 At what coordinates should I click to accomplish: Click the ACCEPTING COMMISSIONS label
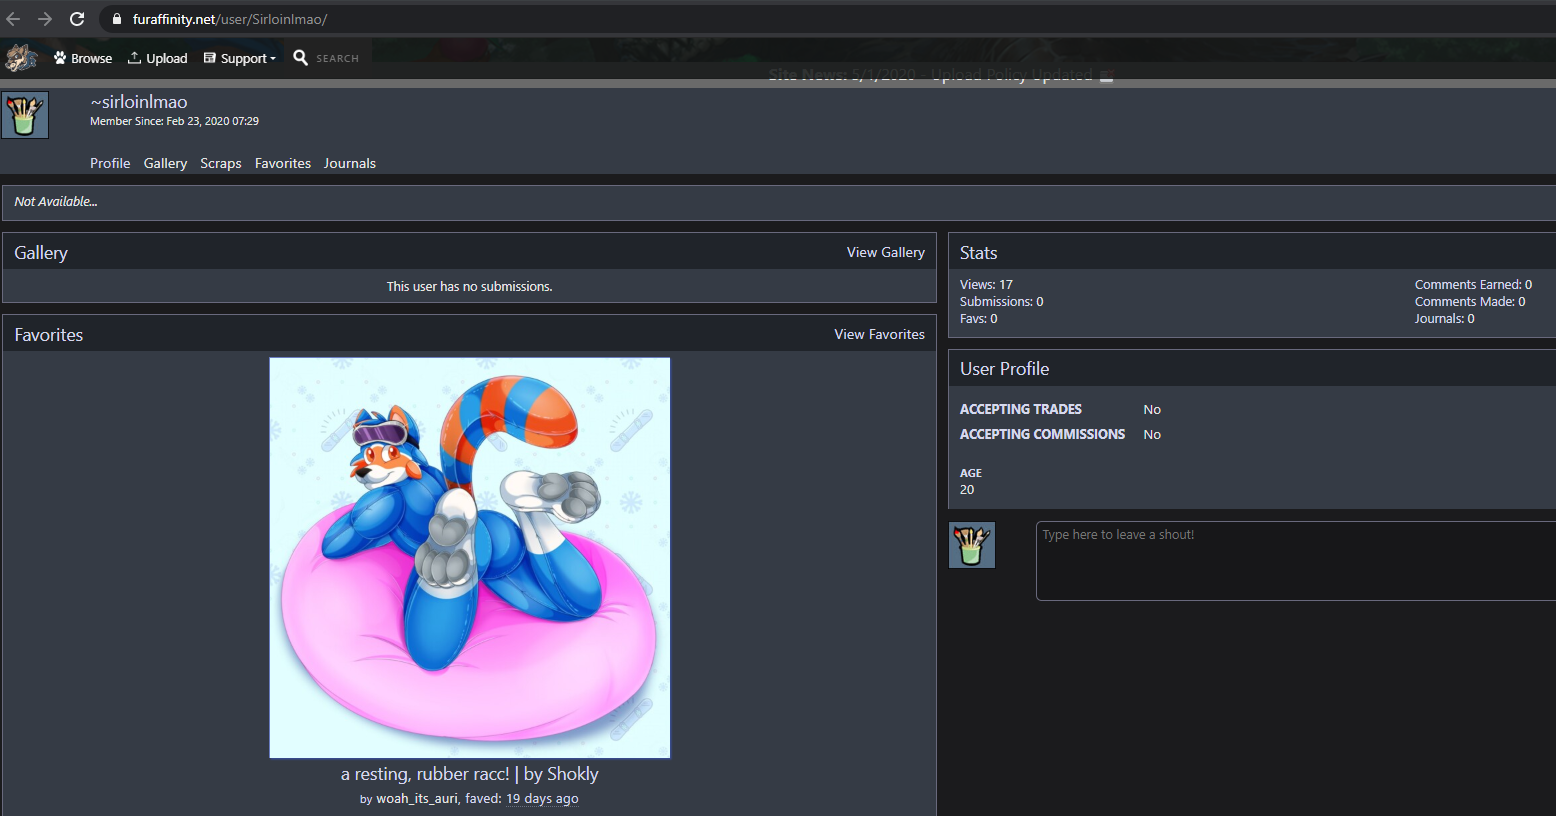tap(1042, 434)
